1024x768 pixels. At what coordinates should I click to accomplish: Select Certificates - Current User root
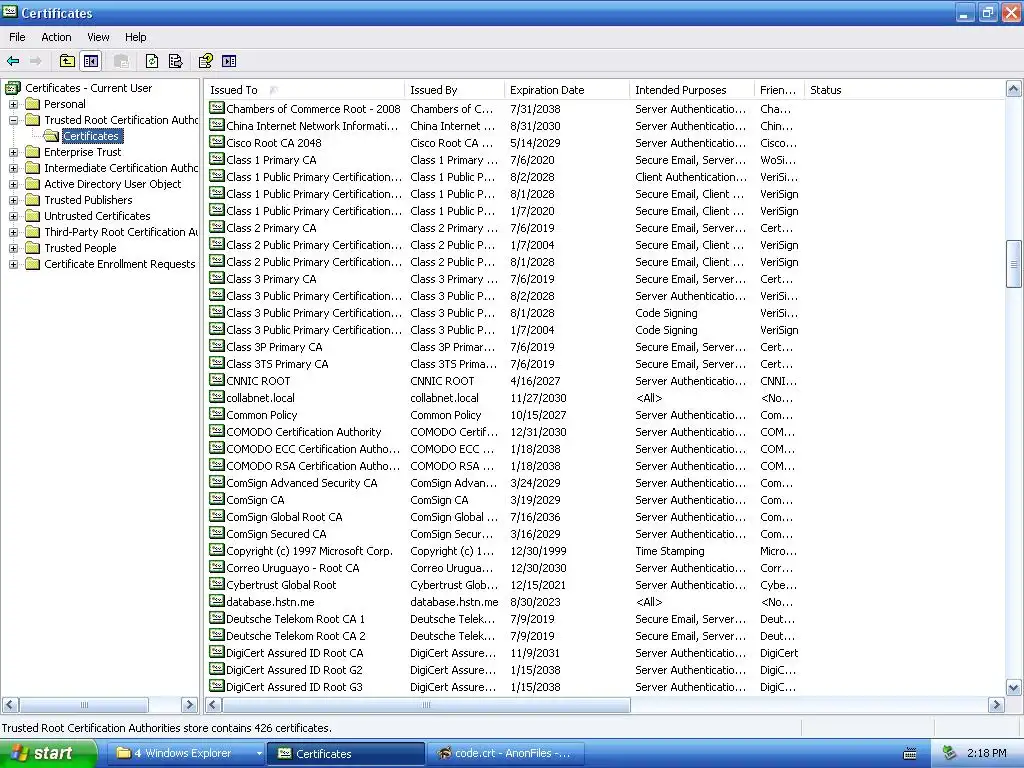88,88
